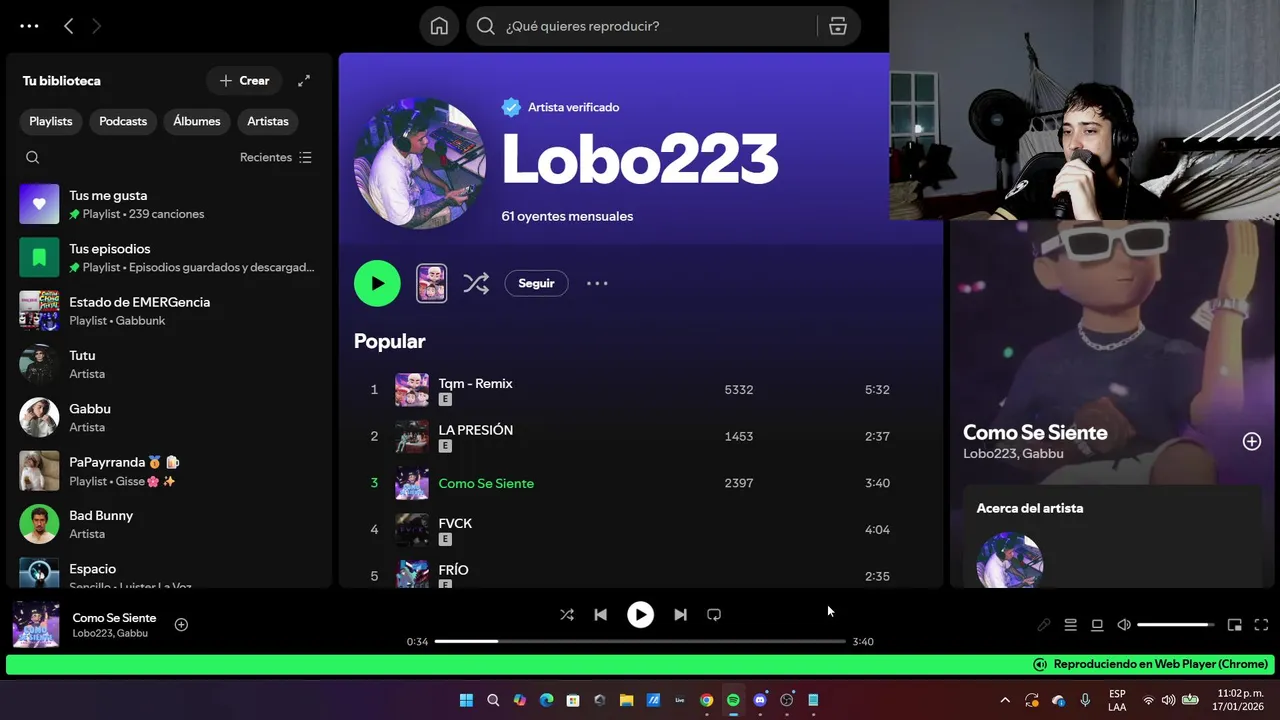Click Como Se Siente title in player bar
Screen dimensions: 1280x720
(x=114, y=617)
